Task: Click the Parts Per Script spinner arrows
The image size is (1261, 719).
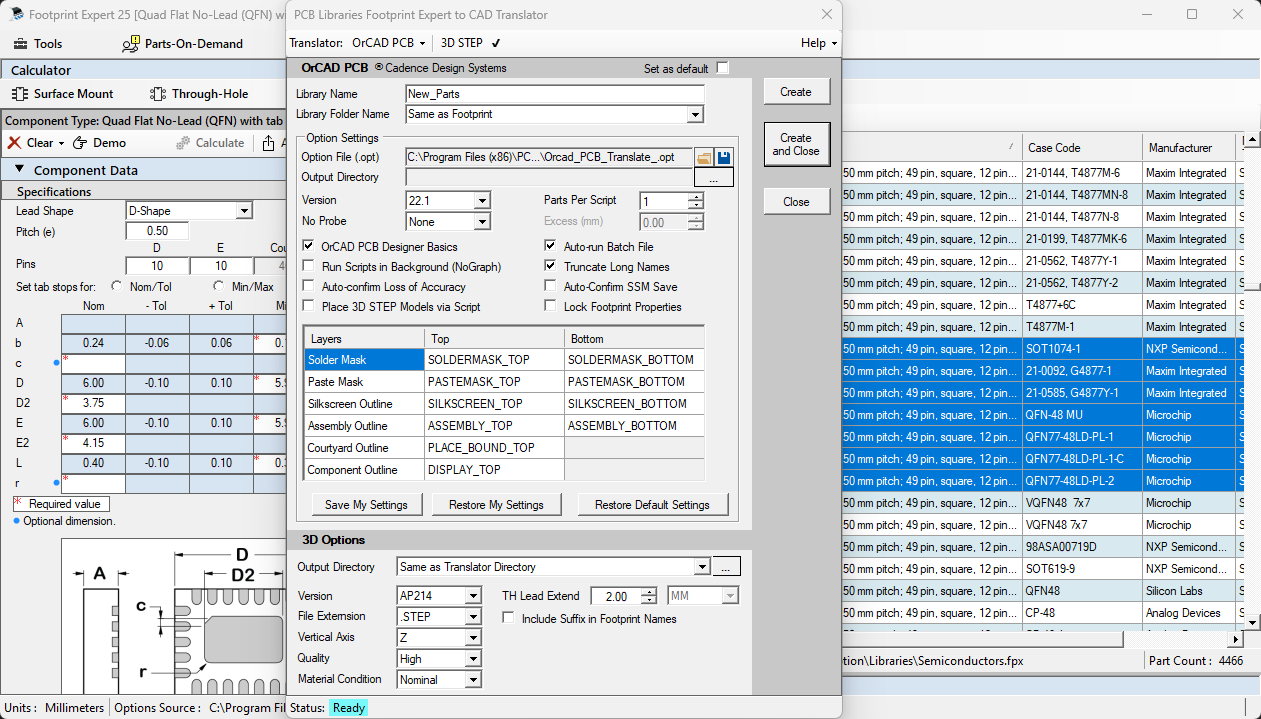Action: tap(696, 200)
